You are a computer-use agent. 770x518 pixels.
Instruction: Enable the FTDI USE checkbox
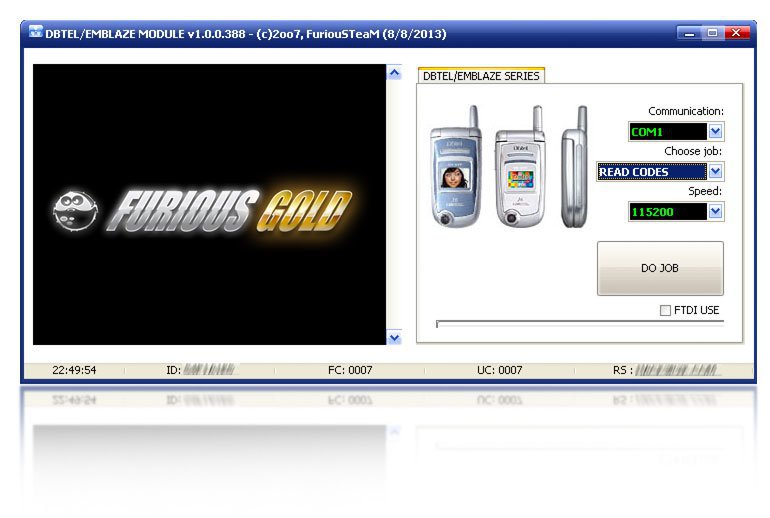665,310
